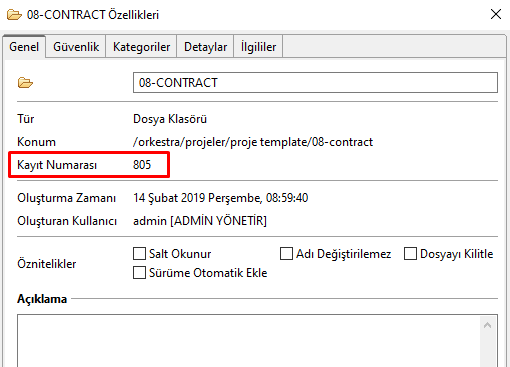Check the Adı Değiştirilemez option

286,254
